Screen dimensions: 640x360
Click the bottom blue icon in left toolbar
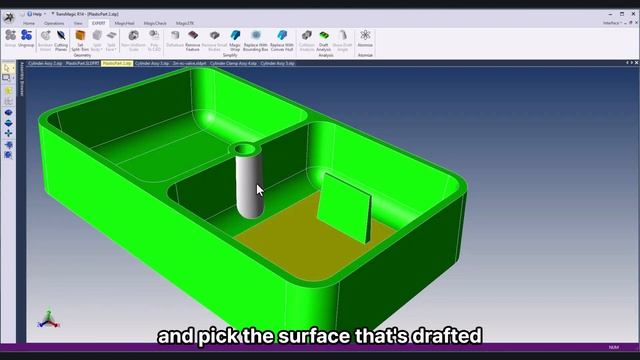tap(8, 155)
